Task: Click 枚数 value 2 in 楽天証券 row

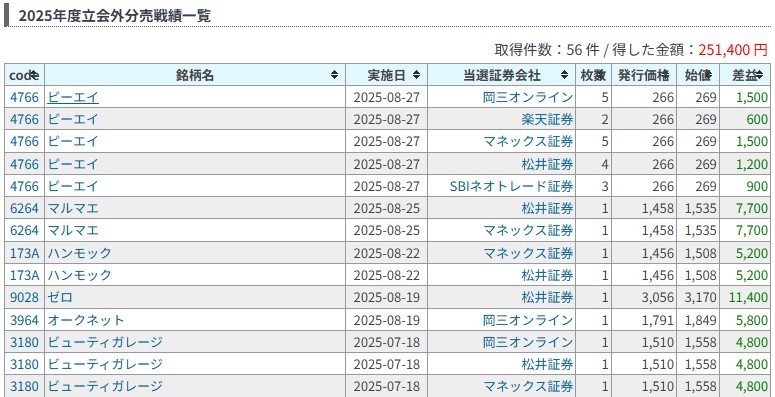Action: [x=605, y=120]
